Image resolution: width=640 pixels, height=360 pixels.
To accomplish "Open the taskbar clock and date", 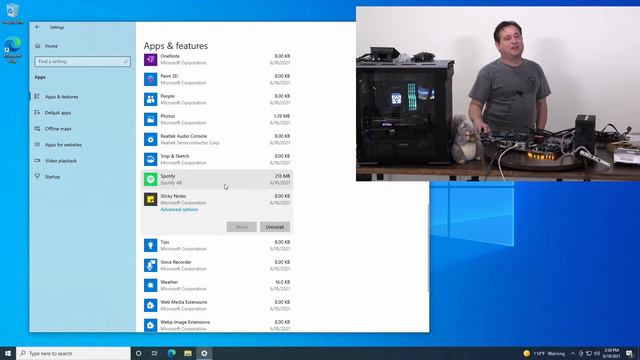I will coord(611,353).
